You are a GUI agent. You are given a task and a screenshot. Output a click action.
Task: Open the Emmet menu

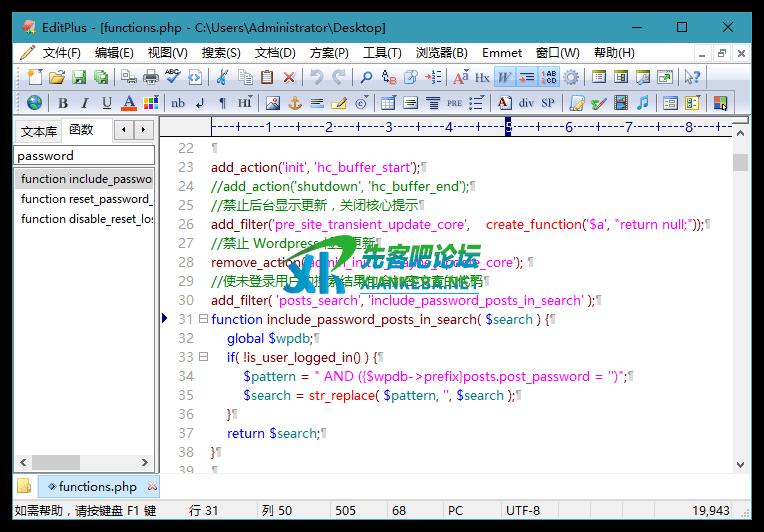[501, 53]
